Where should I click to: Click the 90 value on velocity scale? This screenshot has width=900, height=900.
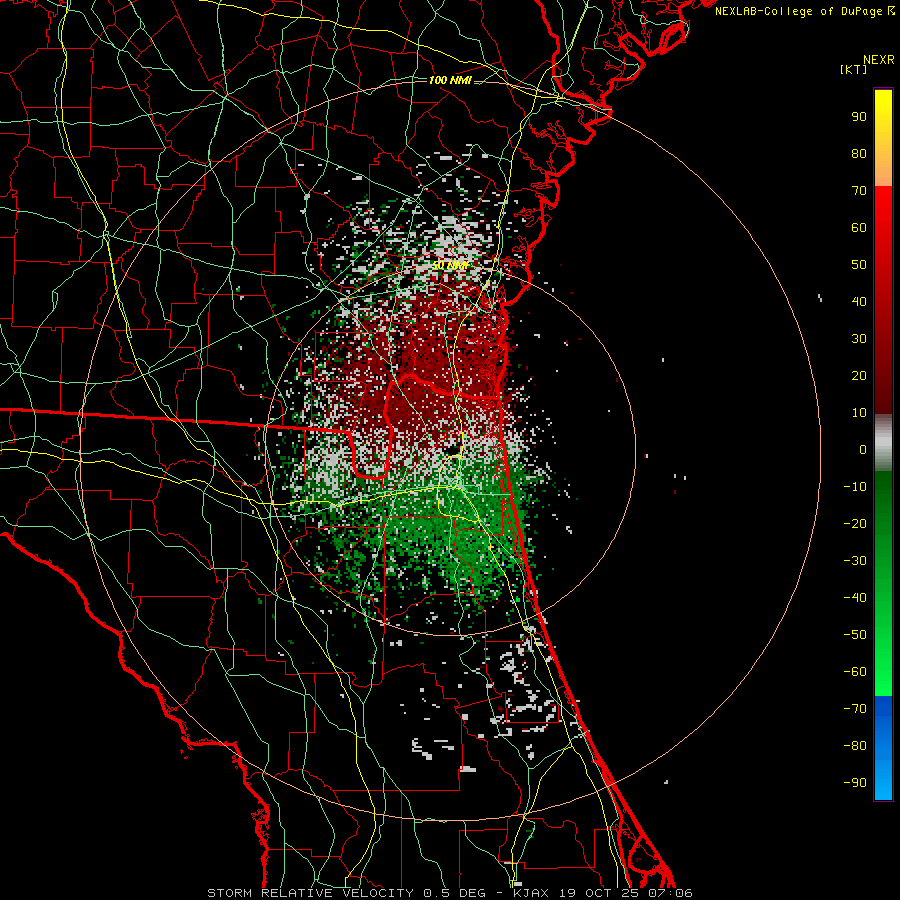pyautogui.click(x=859, y=117)
